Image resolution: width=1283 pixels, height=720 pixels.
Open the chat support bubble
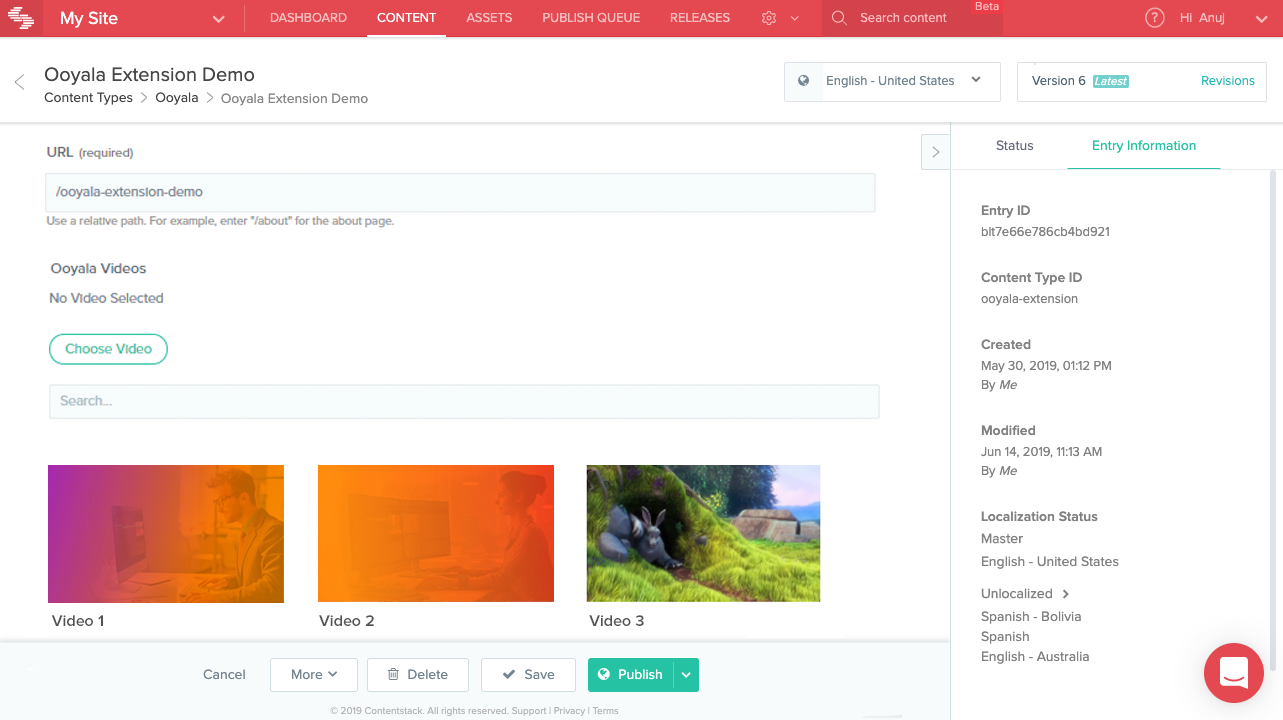(1234, 672)
